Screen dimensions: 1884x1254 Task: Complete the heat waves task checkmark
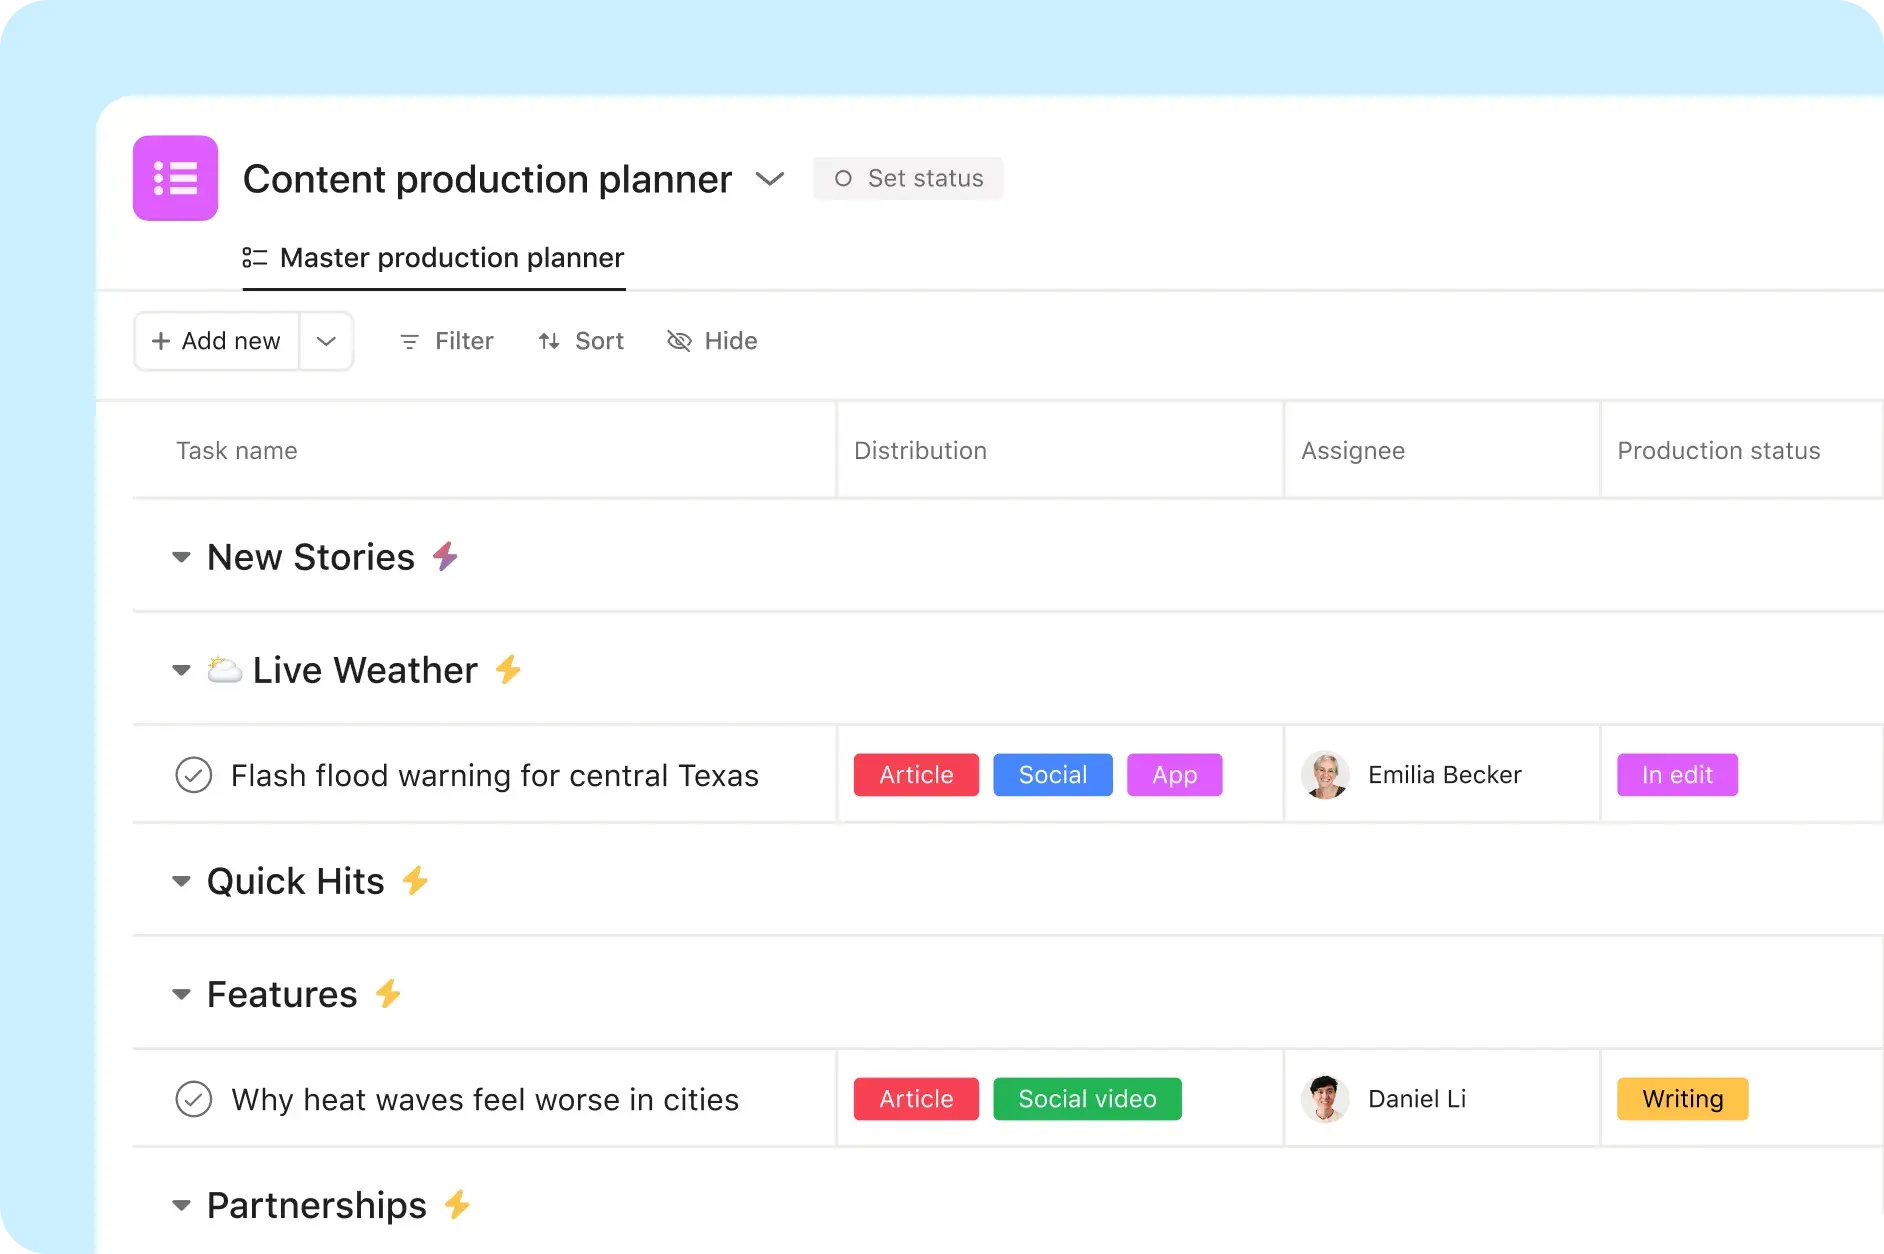coord(193,1098)
